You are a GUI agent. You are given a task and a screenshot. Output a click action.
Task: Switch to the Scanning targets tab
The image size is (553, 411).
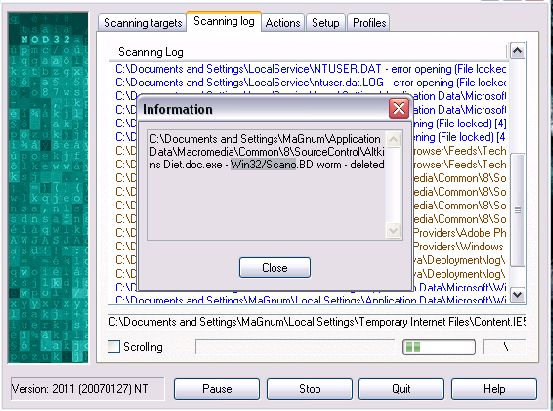click(143, 23)
